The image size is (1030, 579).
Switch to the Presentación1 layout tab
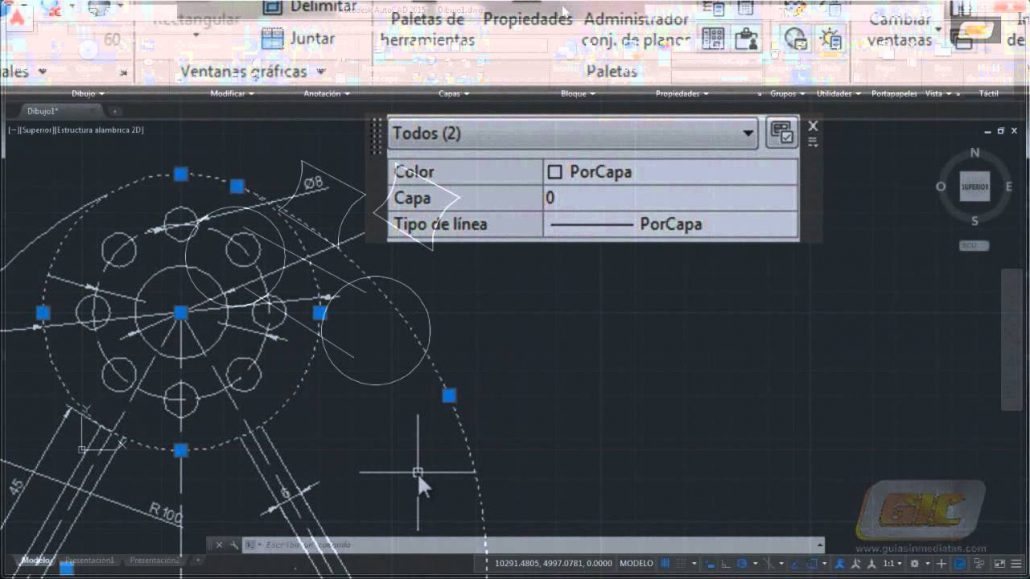[x=90, y=561]
